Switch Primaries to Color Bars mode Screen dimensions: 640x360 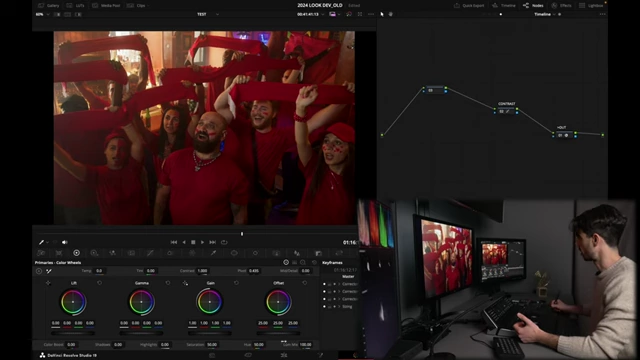click(294, 262)
